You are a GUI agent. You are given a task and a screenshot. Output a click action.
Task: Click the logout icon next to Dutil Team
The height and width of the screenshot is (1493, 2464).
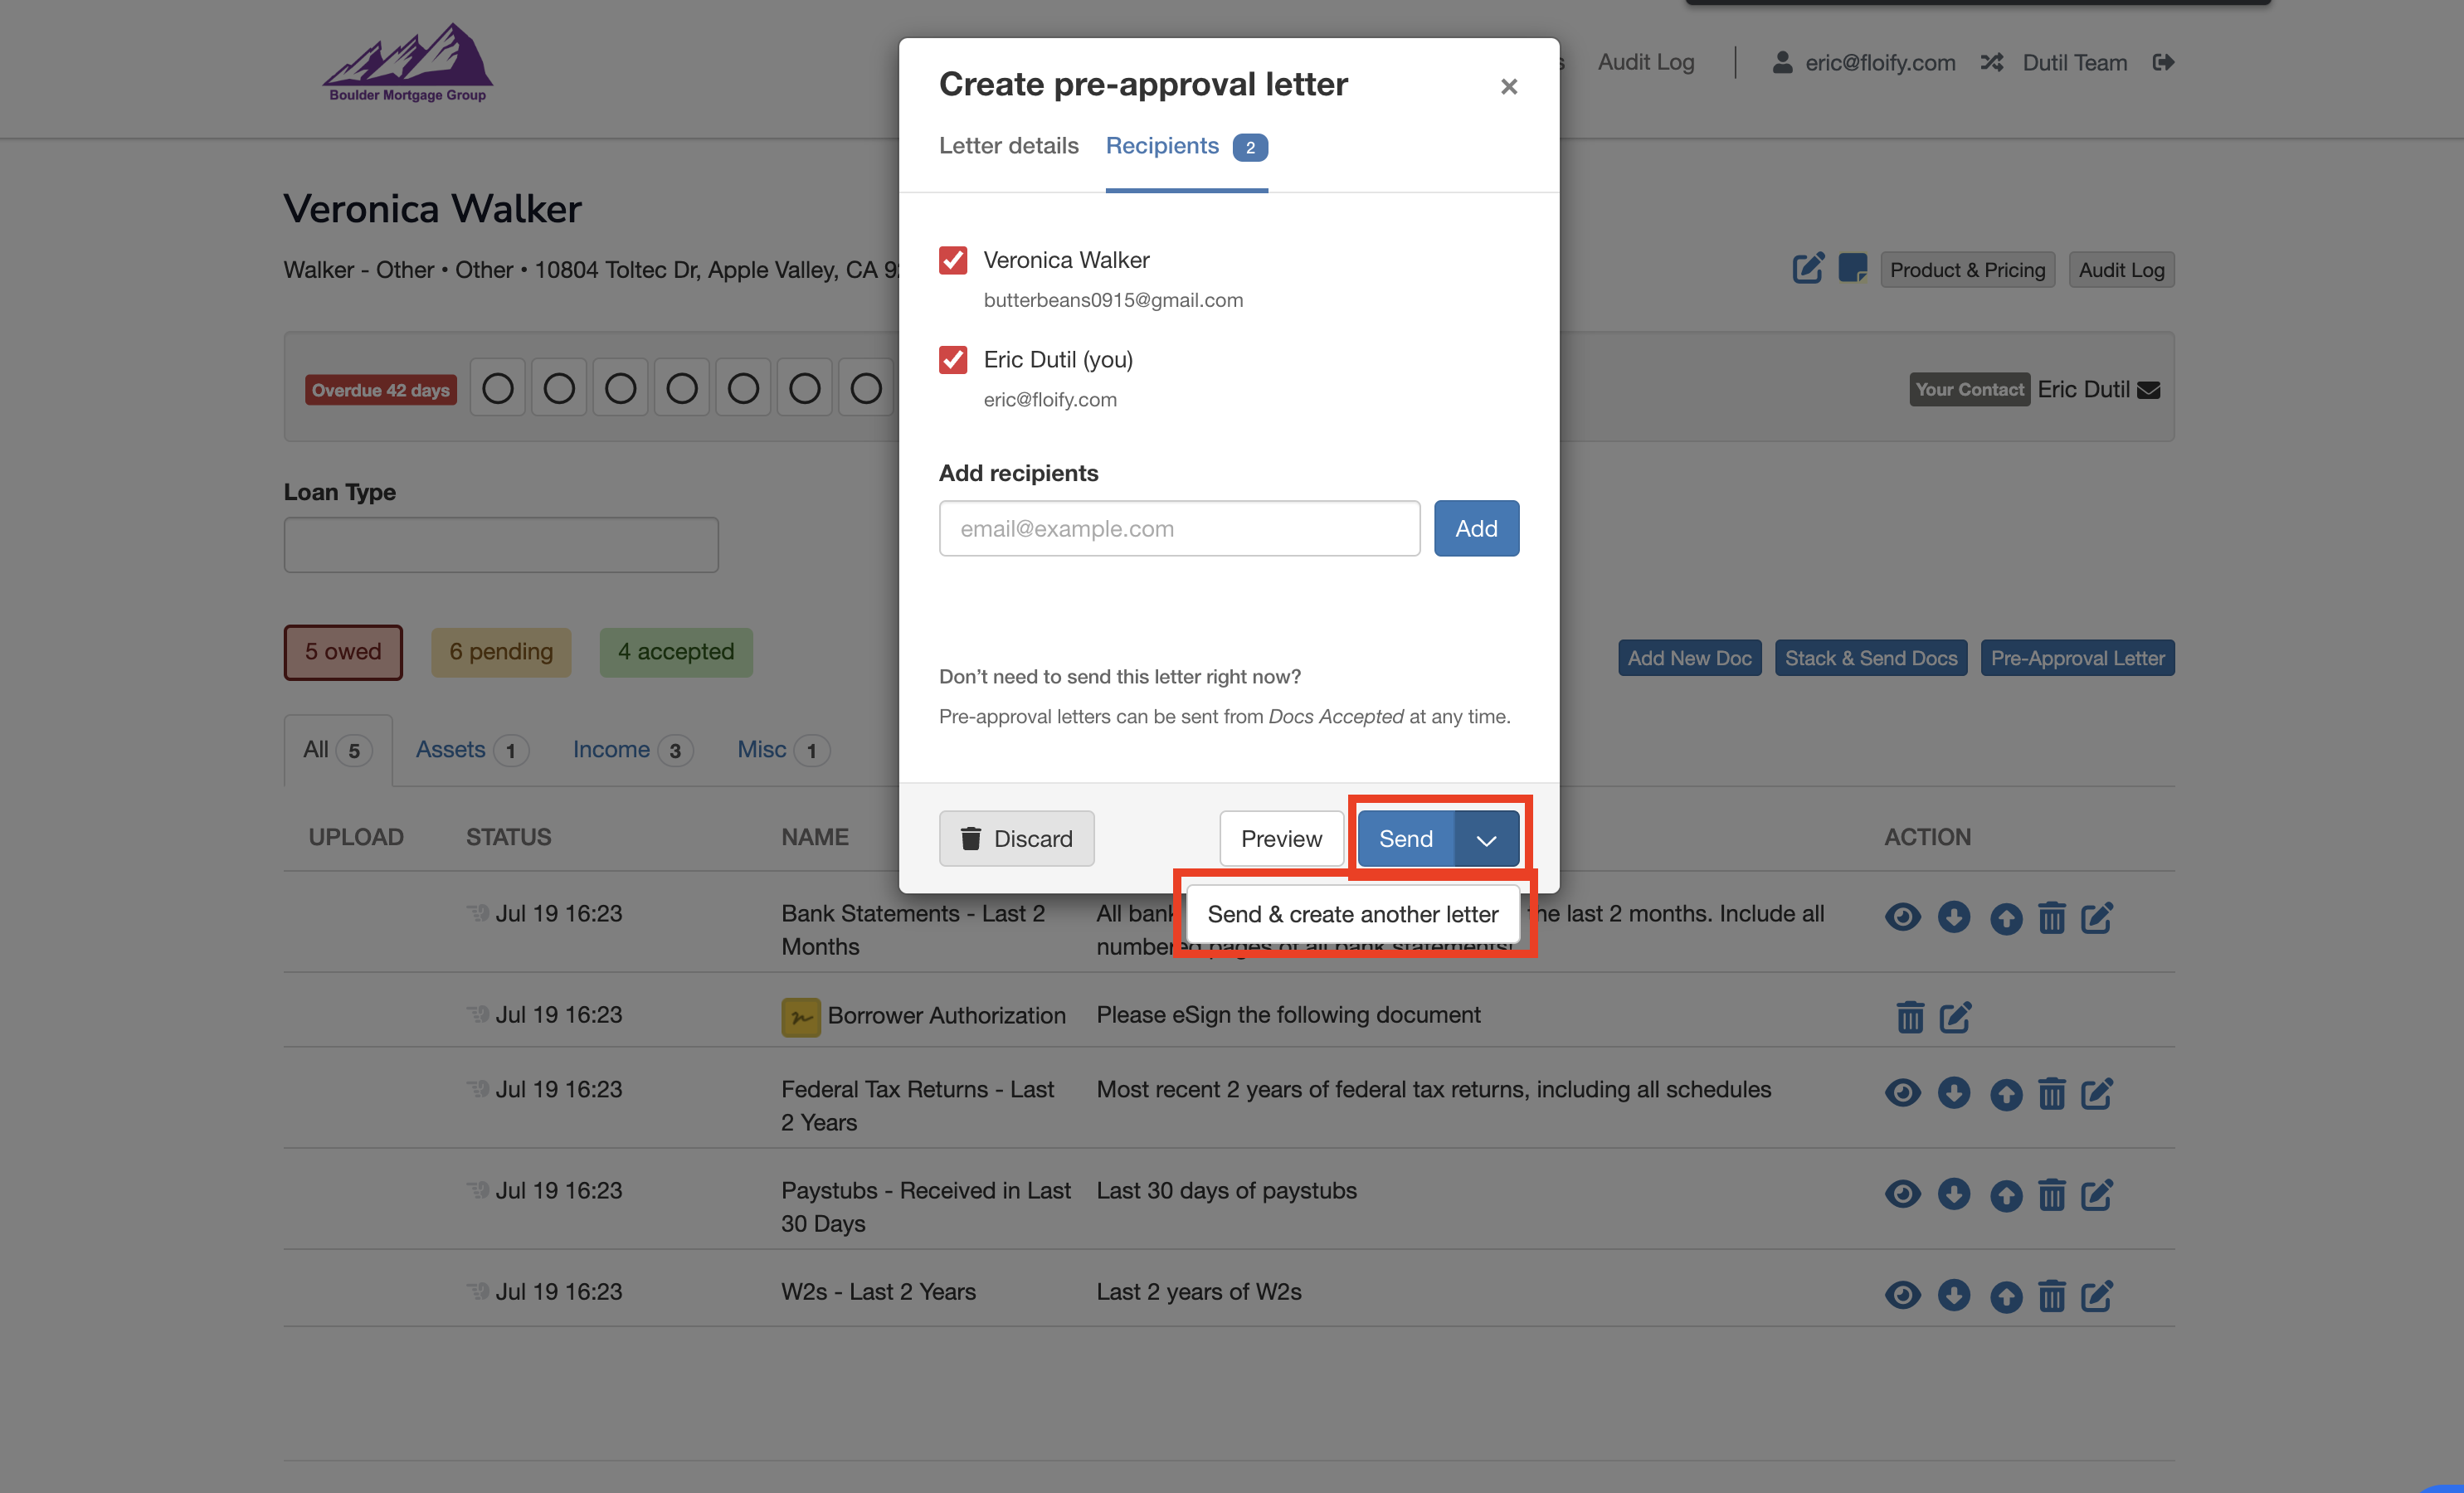point(2163,62)
